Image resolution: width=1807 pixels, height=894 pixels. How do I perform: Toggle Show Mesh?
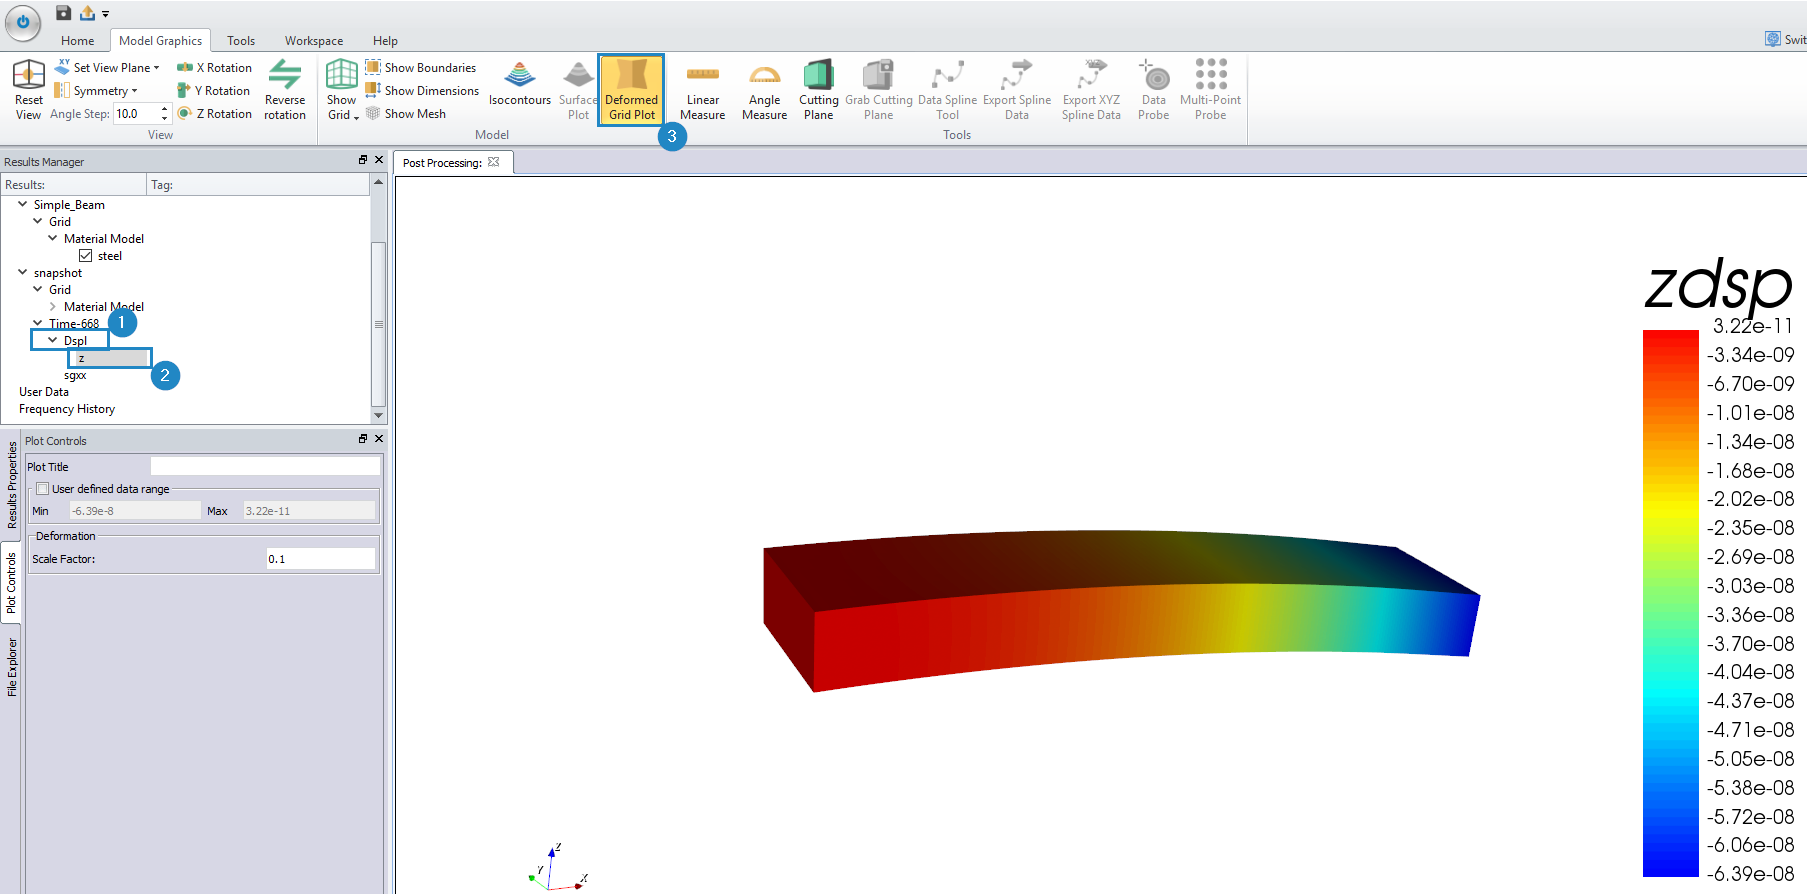coord(406,113)
